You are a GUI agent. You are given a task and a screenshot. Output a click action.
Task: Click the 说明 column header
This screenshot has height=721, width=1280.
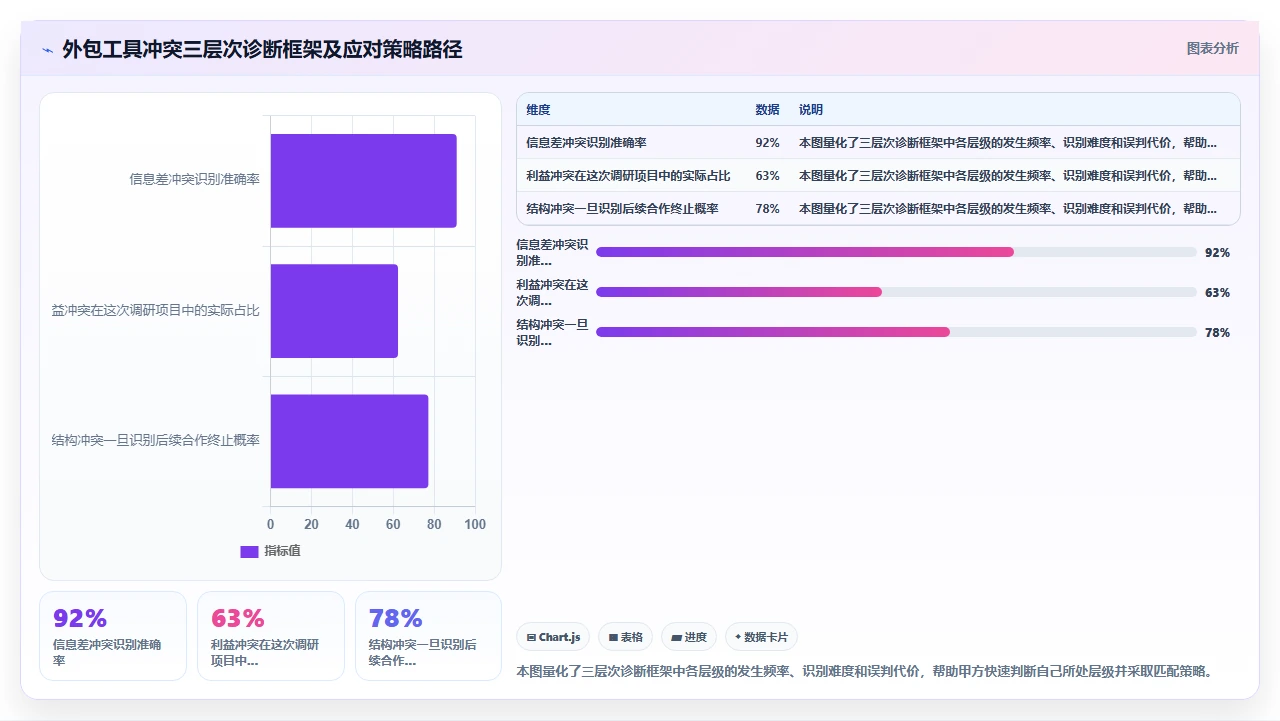pyautogui.click(x=811, y=110)
